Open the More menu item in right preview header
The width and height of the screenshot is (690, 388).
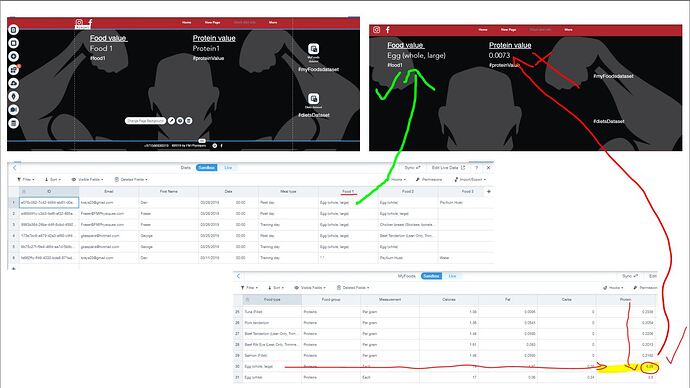coord(569,30)
